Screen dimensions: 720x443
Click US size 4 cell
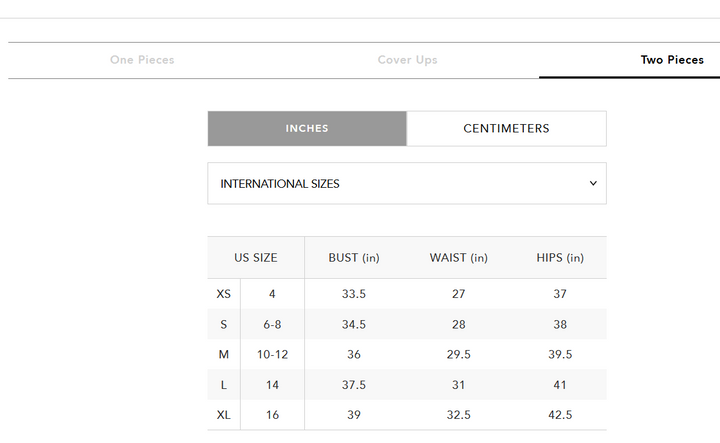pyautogui.click(x=272, y=294)
